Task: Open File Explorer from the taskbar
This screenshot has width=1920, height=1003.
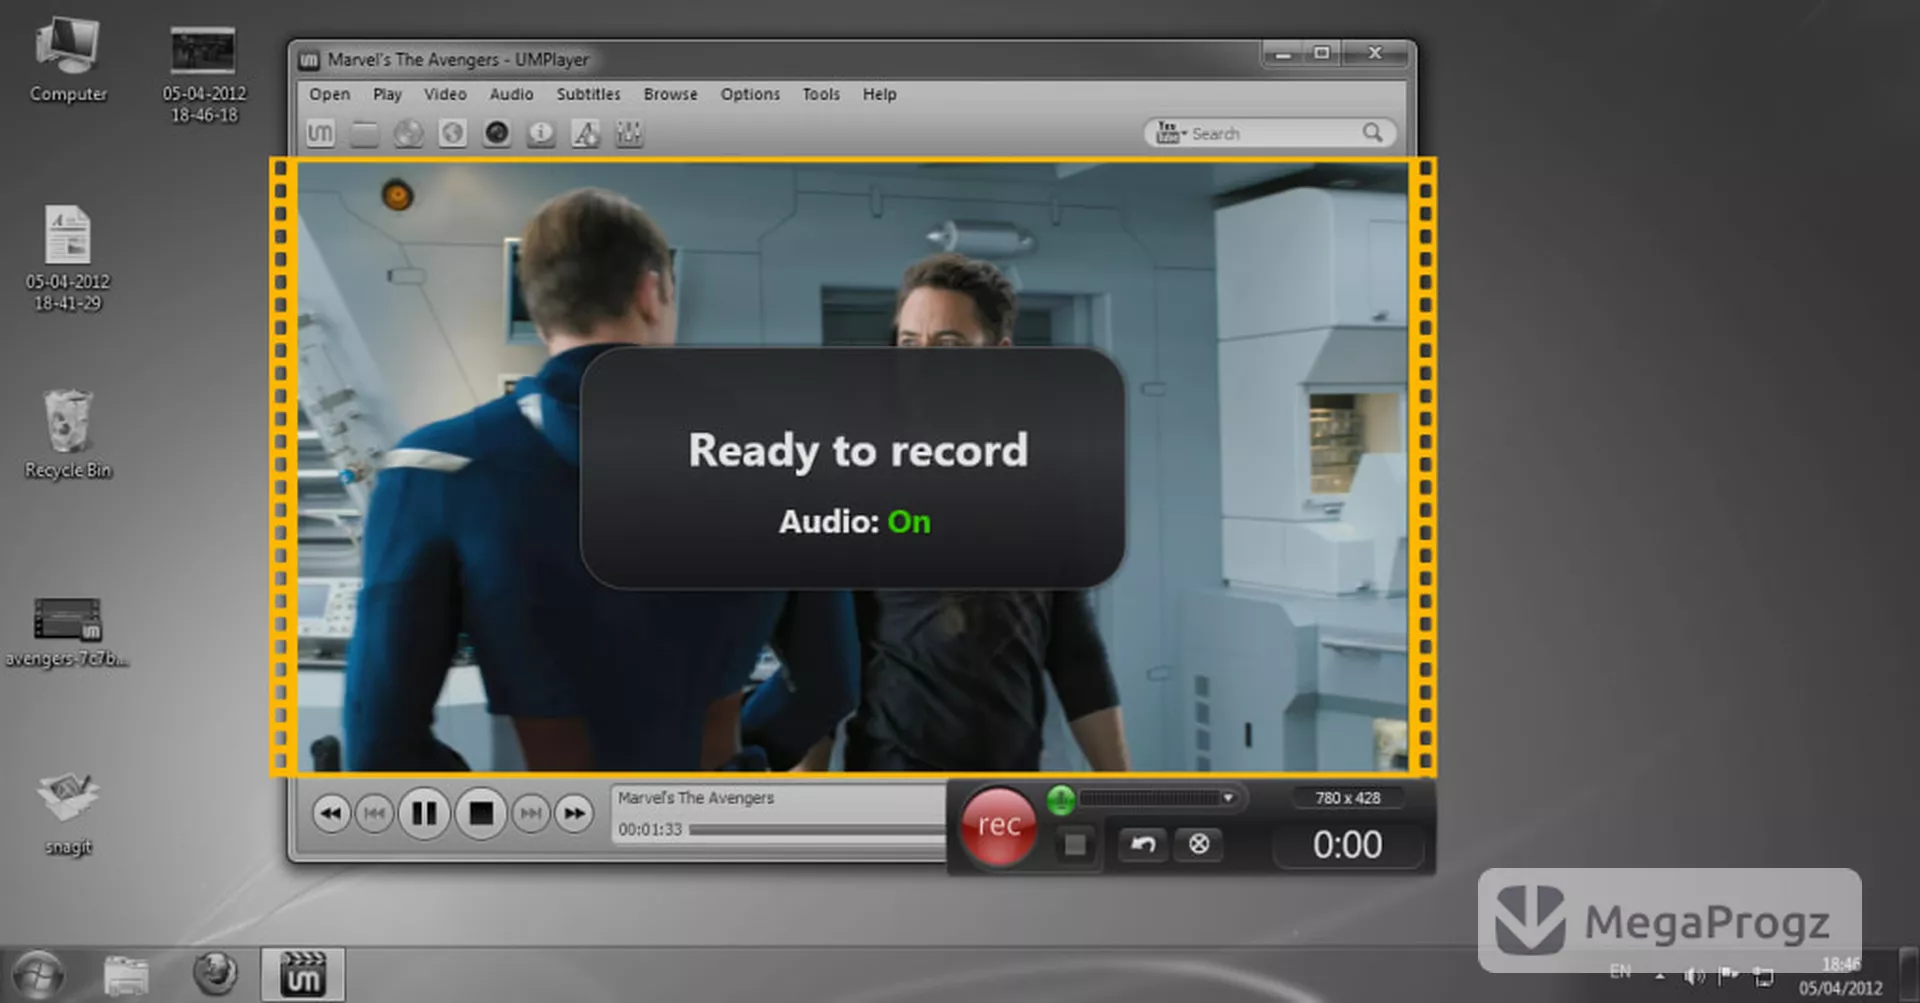Action: coord(126,975)
